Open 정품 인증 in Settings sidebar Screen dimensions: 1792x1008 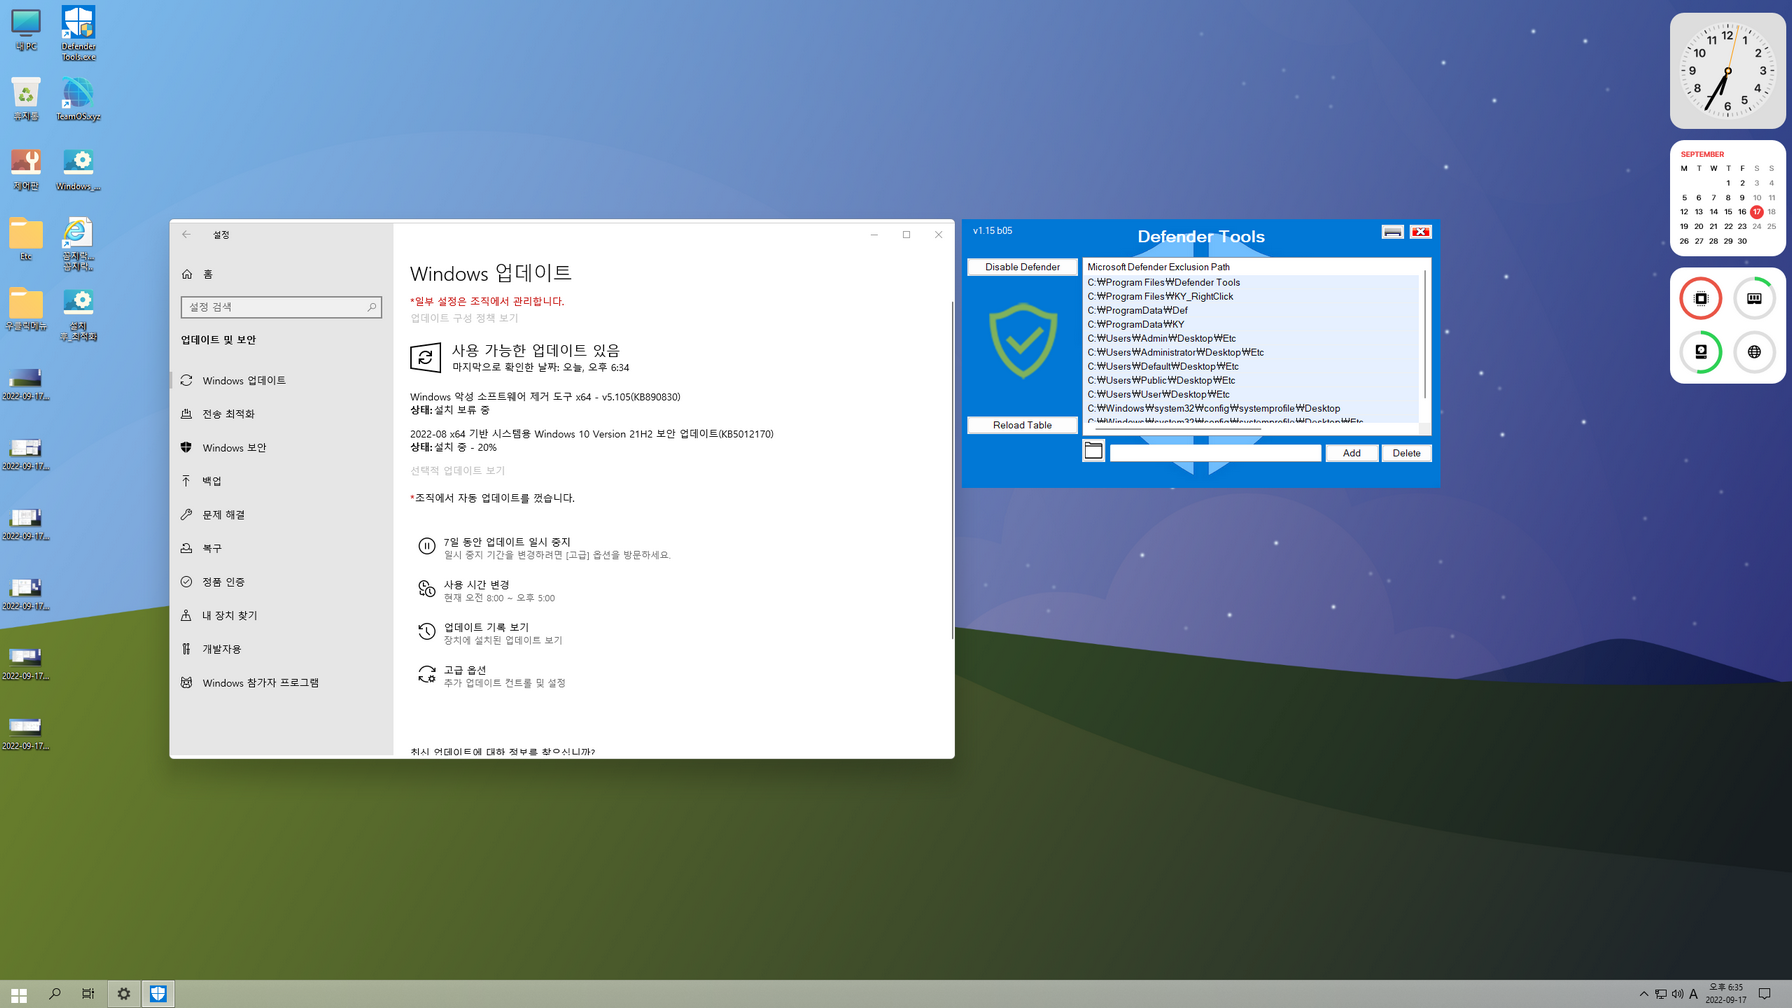(282, 582)
